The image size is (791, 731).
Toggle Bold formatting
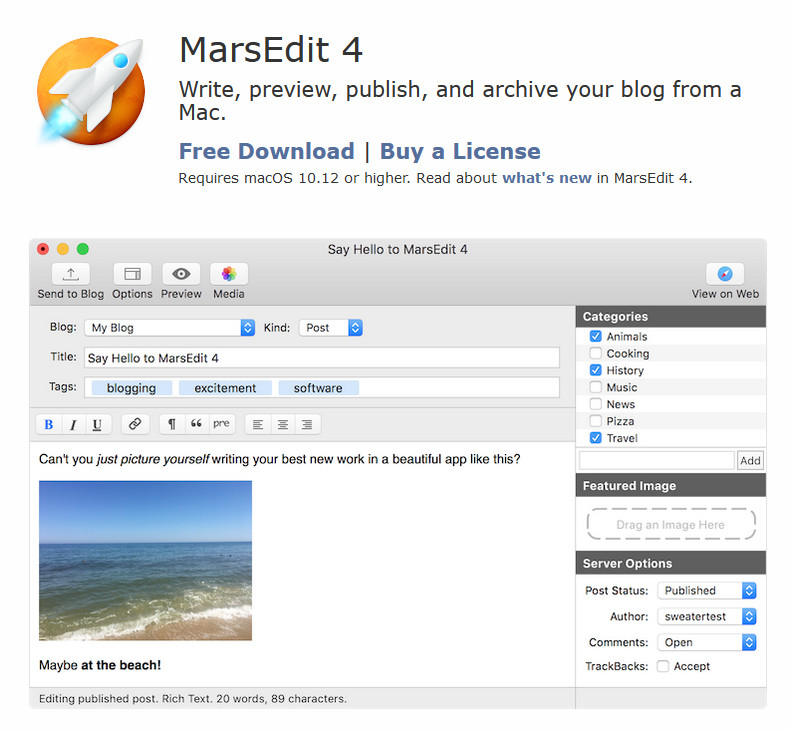49,424
